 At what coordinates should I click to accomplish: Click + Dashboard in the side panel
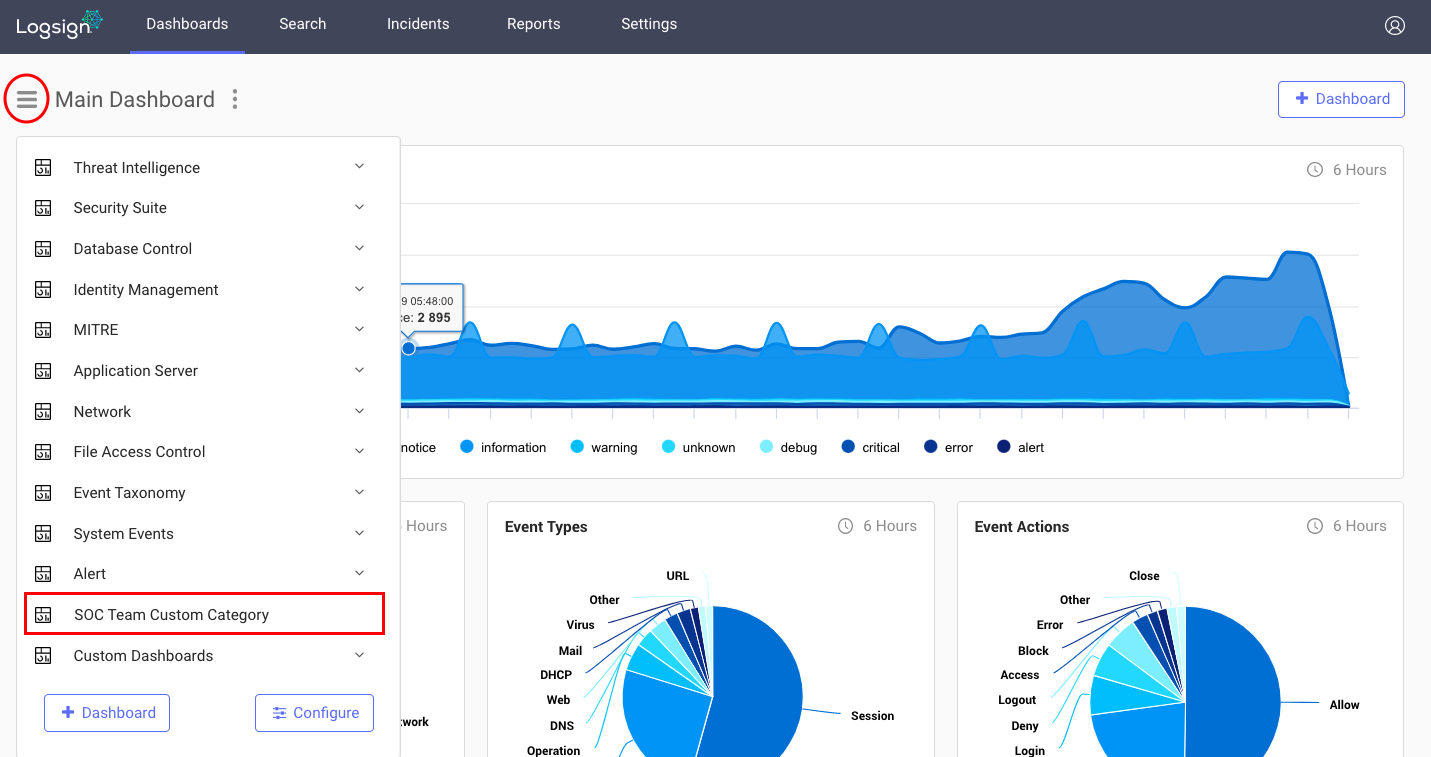tap(107, 713)
